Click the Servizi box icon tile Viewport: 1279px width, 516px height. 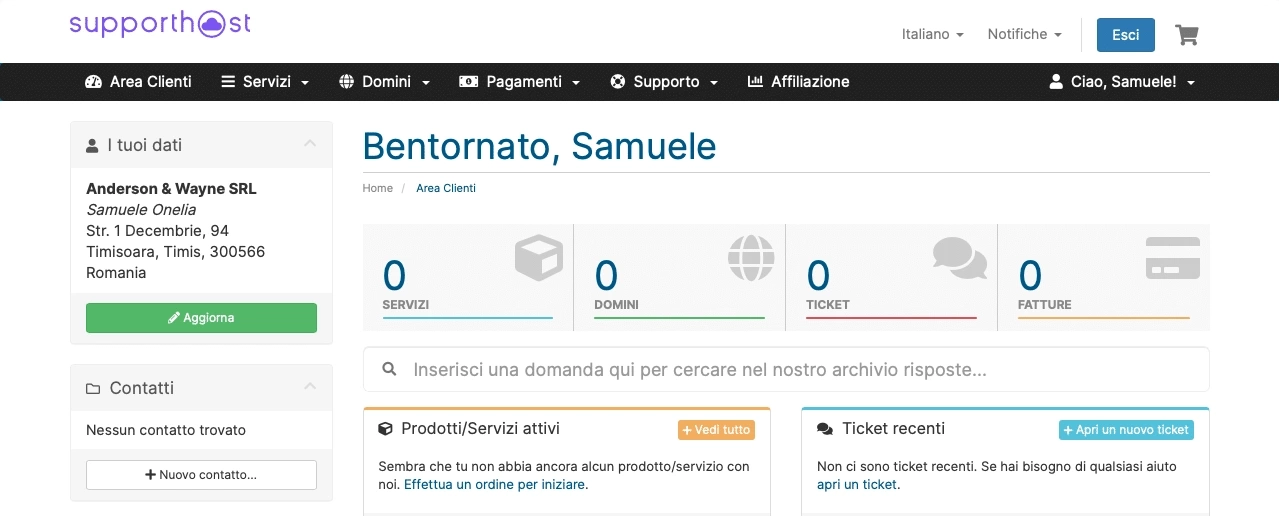(538, 258)
